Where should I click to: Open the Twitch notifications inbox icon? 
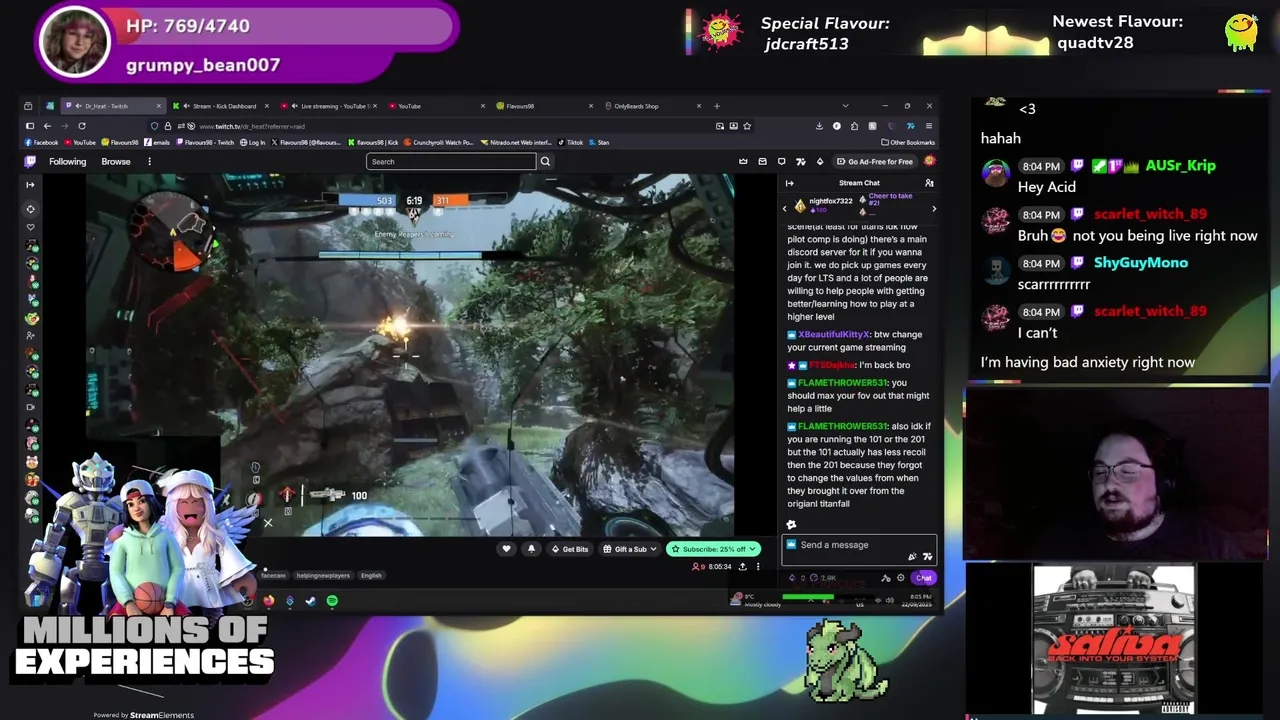762,161
